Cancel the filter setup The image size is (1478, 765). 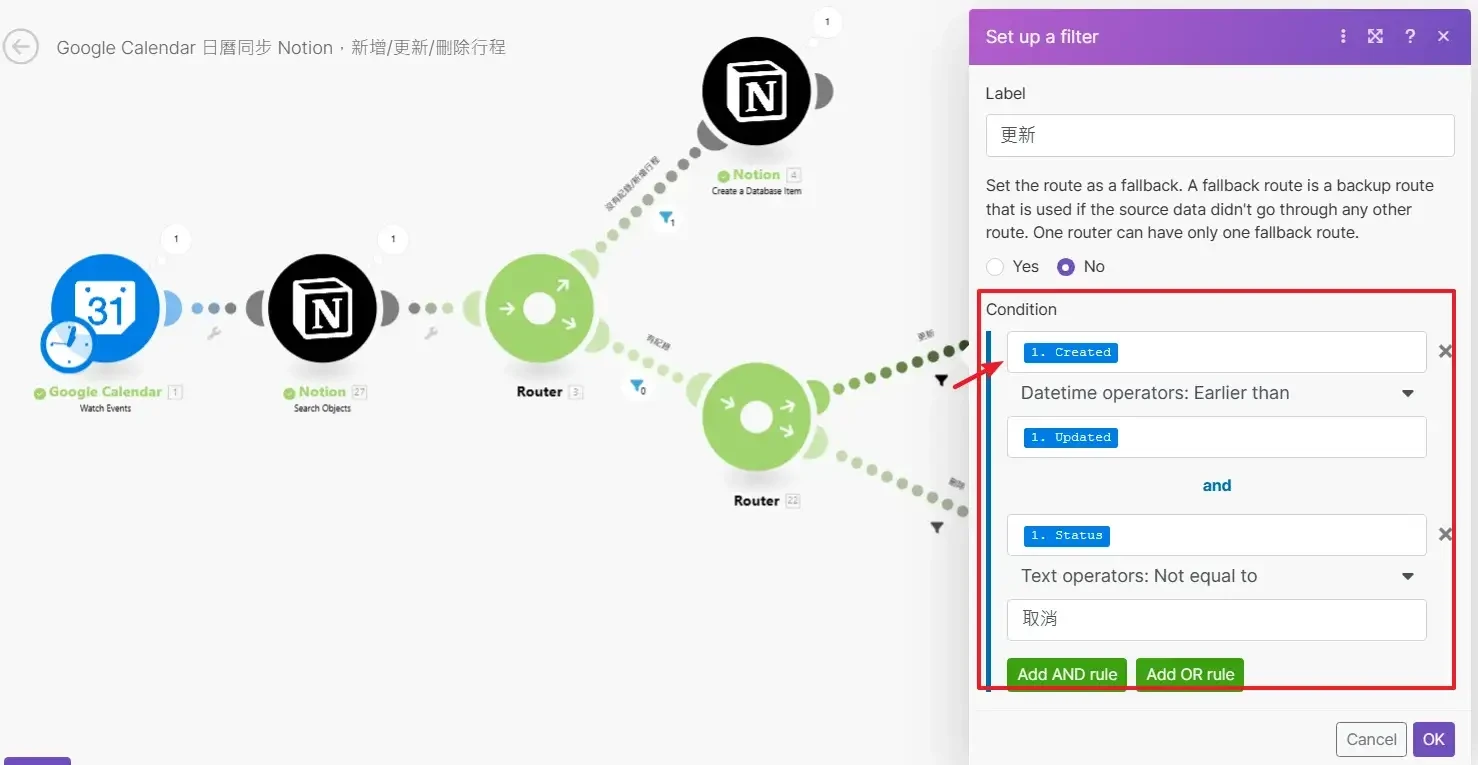1371,739
